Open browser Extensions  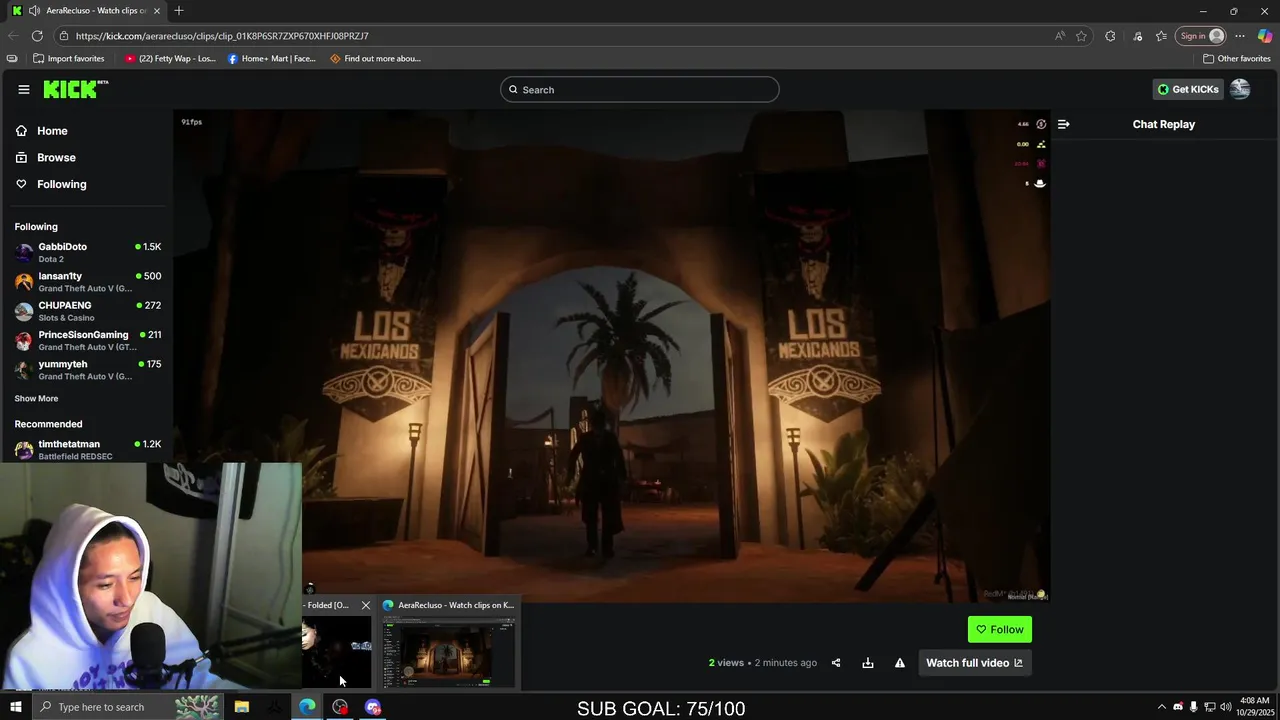coord(1110,36)
